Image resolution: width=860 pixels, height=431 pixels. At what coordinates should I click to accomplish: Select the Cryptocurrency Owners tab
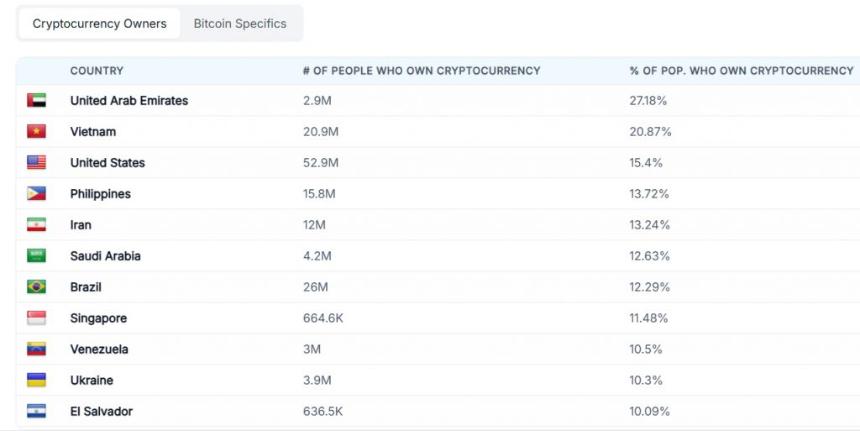tap(99, 23)
